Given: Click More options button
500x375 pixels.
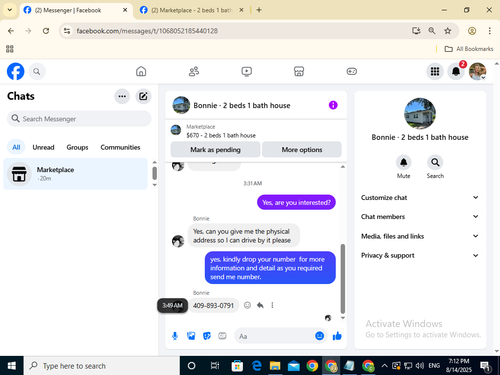Looking at the screenshot, I should pos(302,150).
